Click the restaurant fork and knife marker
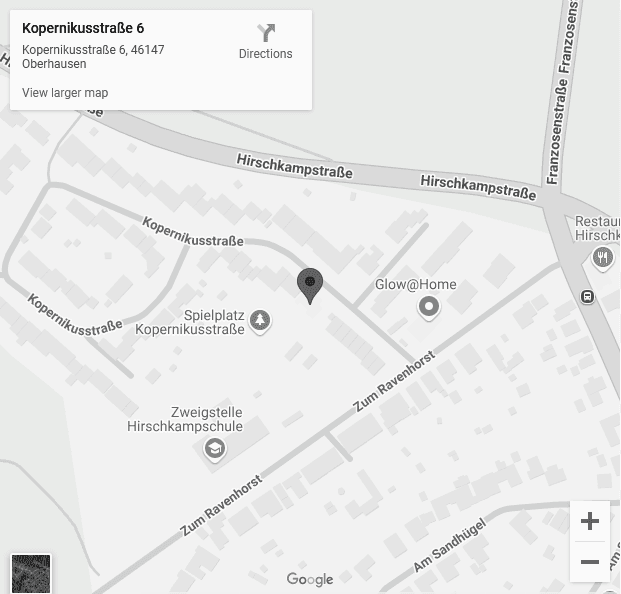The height and width of the screenshot is (594, 621). pyautogui.click(x=602, y=258)
